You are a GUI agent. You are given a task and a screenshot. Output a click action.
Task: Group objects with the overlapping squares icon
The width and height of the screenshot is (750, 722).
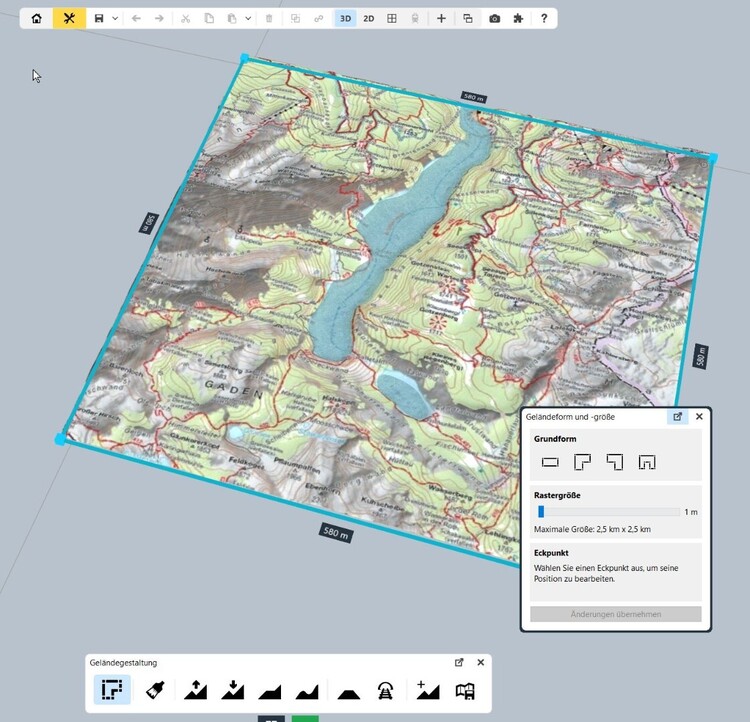tap(295, 19)
